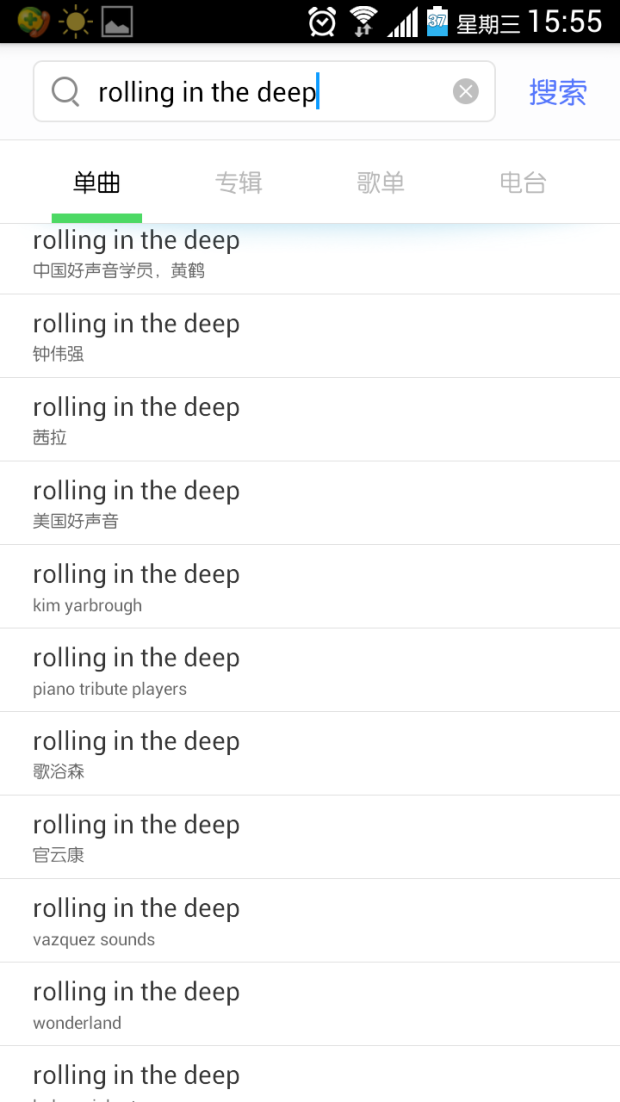620x1102 pixels.
Task: Tap the magnifier search icon
Action: tap(66, 92)
